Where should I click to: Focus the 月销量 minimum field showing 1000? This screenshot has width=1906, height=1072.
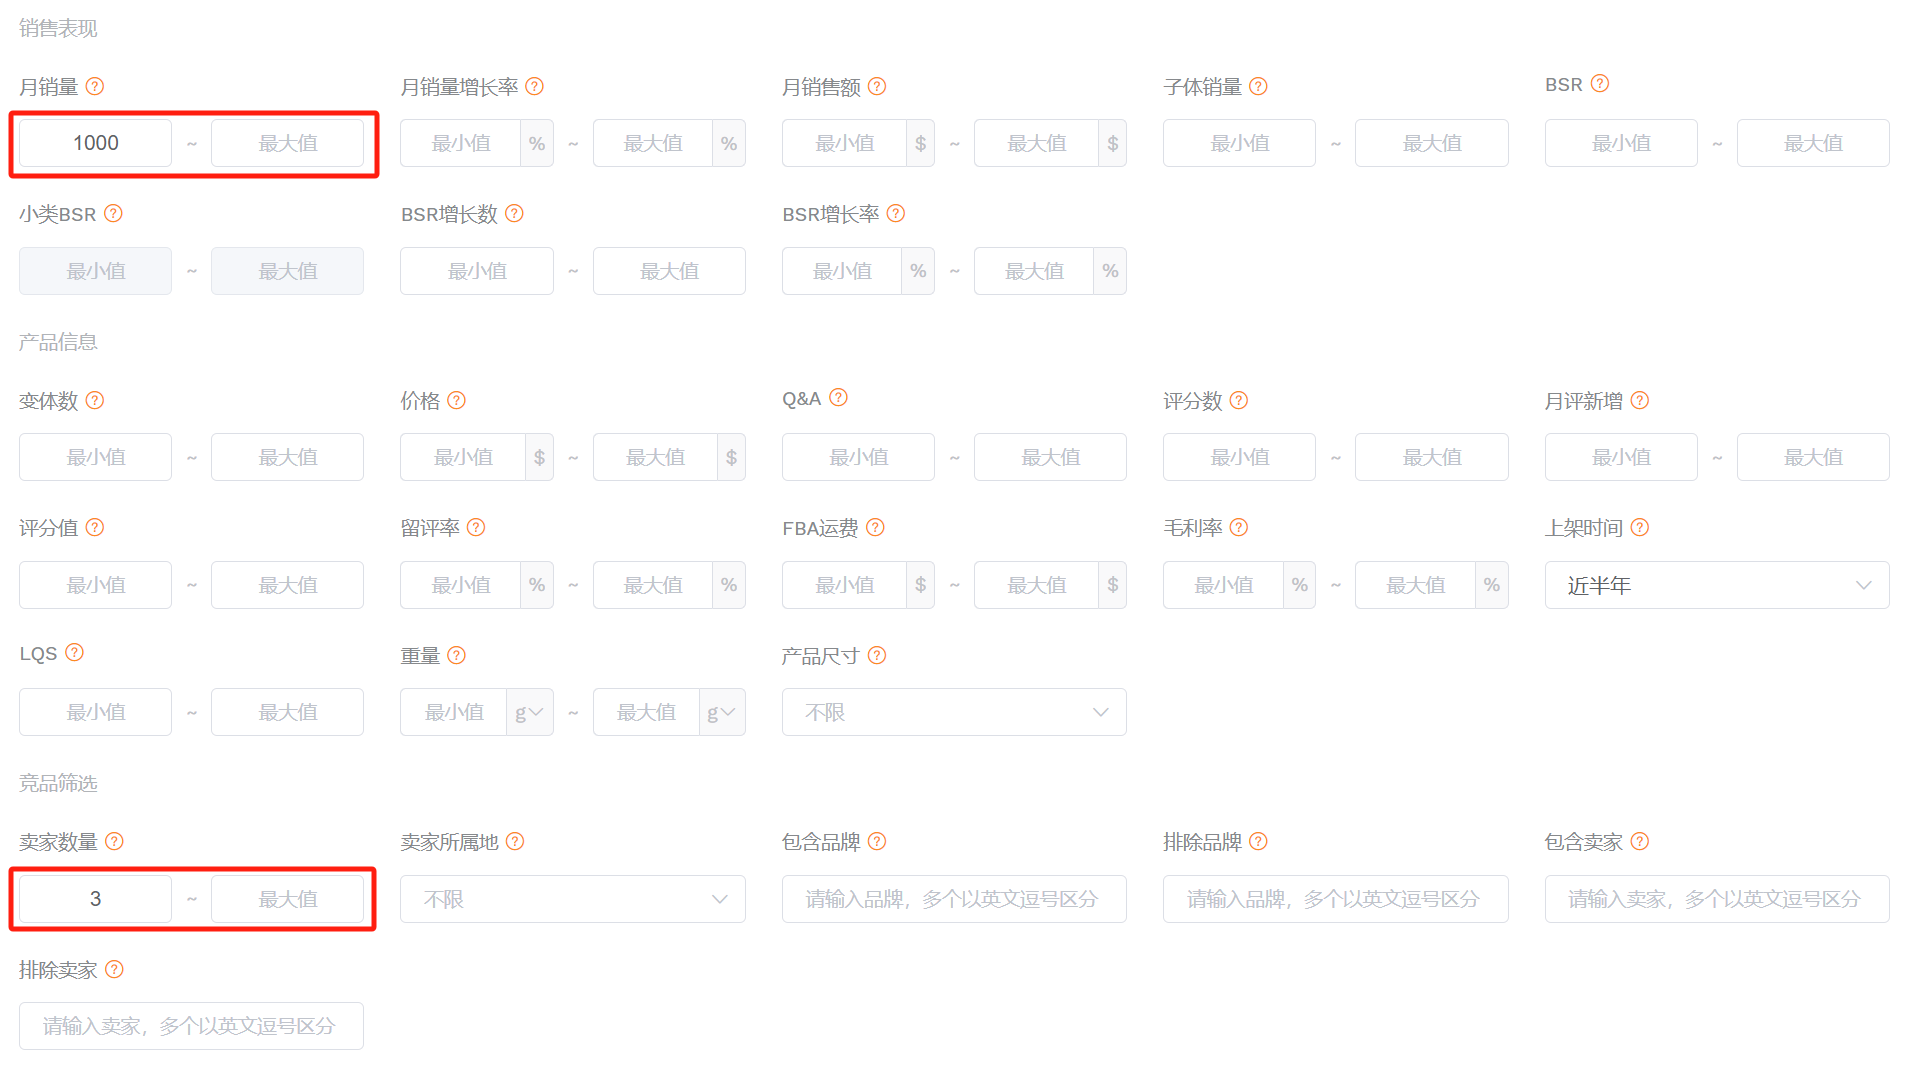(x=96, y=143)
